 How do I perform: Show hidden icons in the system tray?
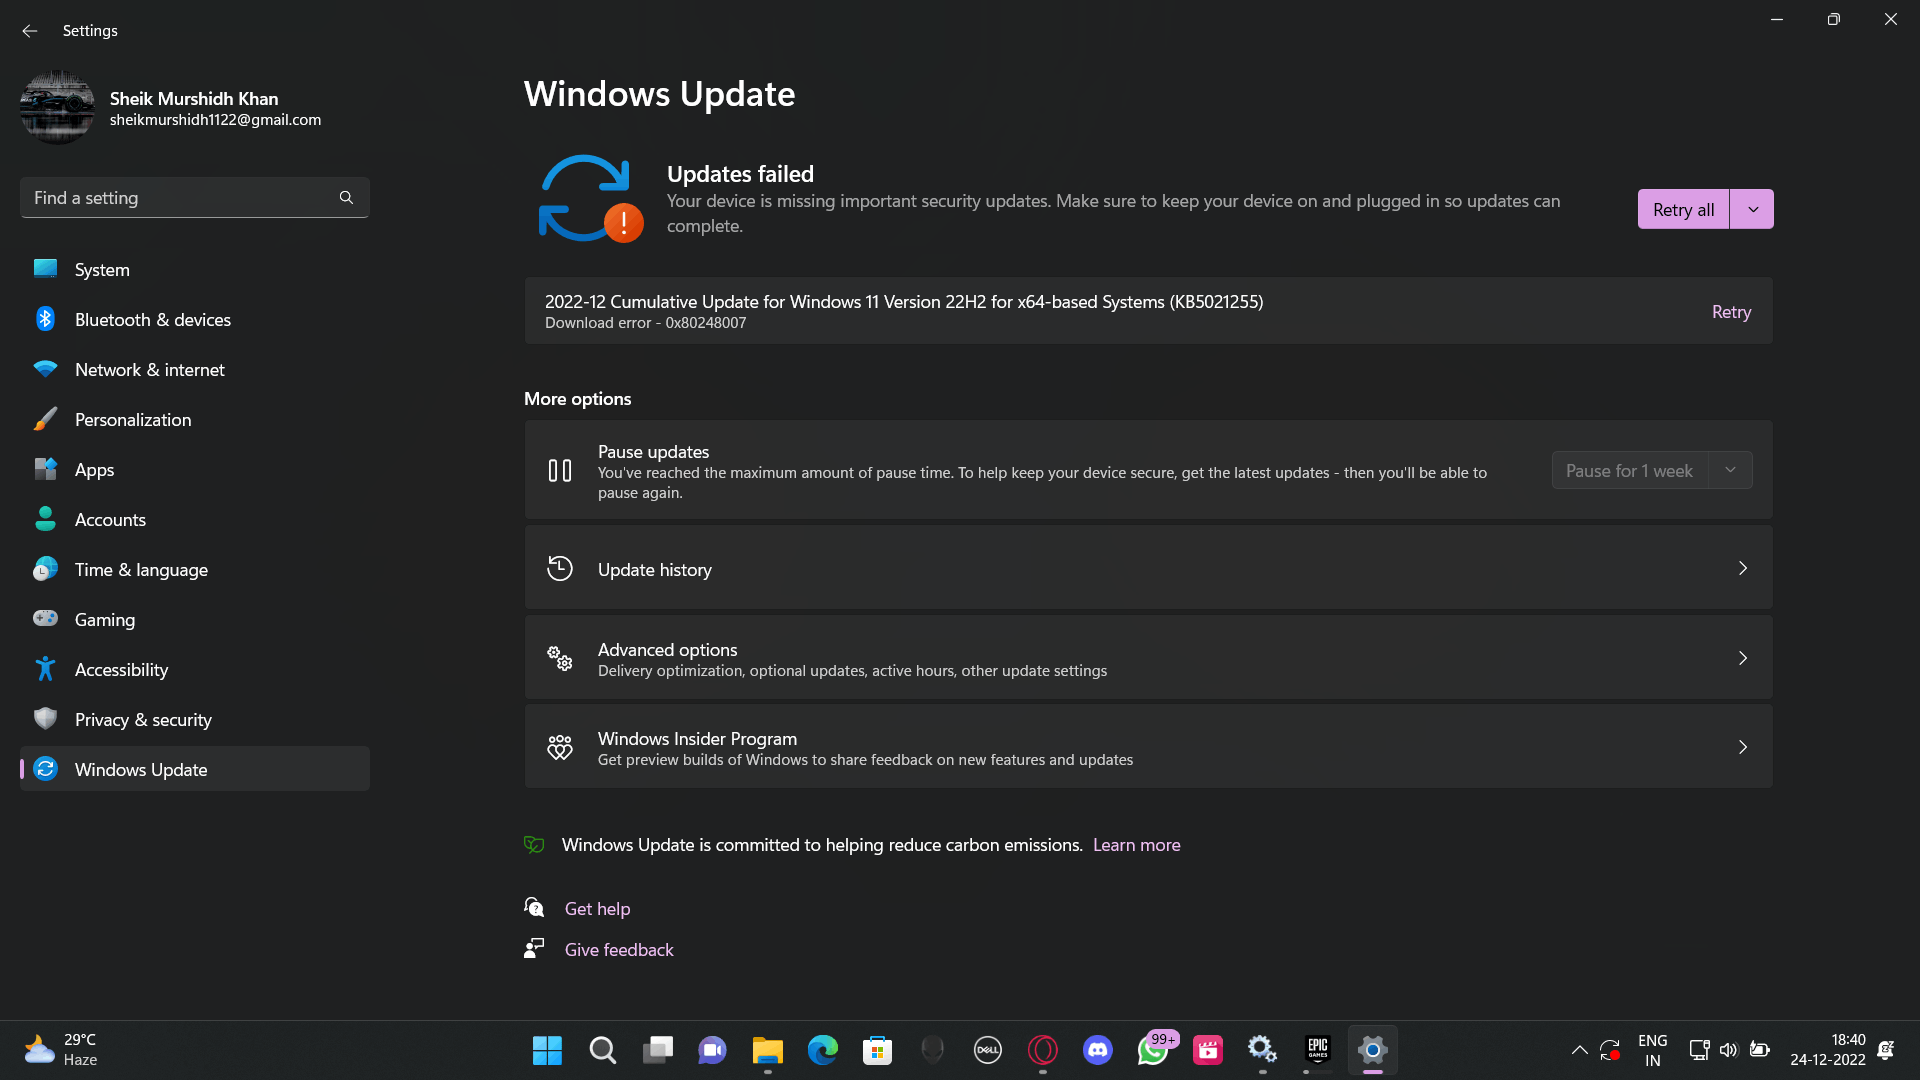1579,1050
